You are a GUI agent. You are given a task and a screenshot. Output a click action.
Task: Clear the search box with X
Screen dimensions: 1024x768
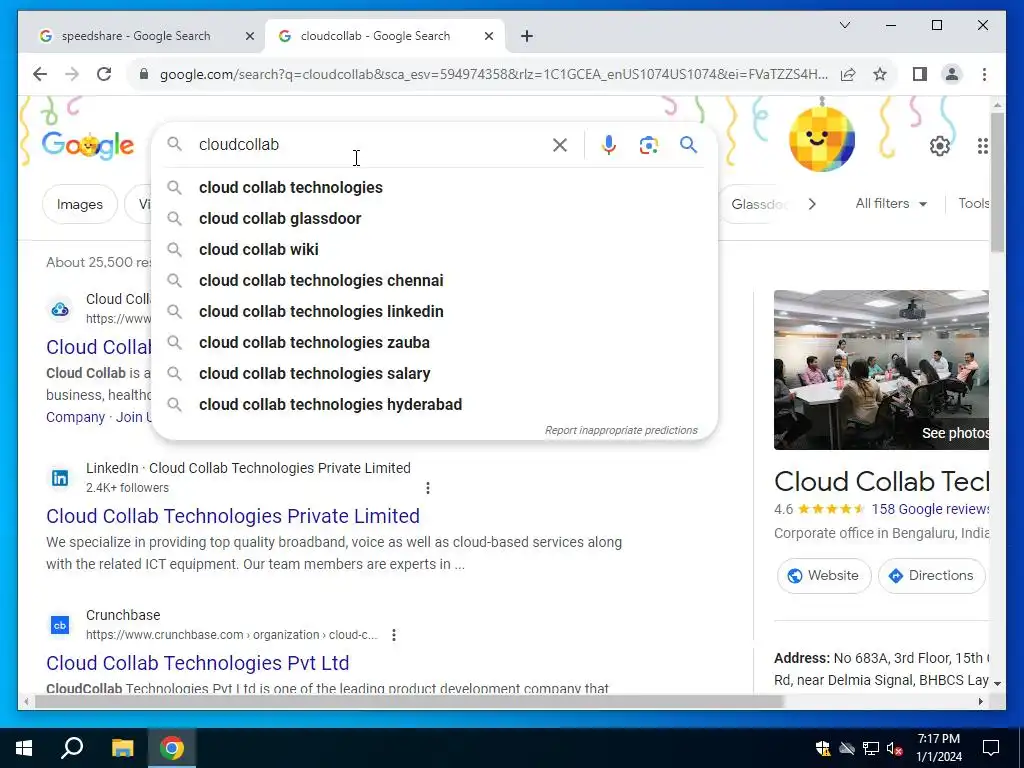coord(560,145)
